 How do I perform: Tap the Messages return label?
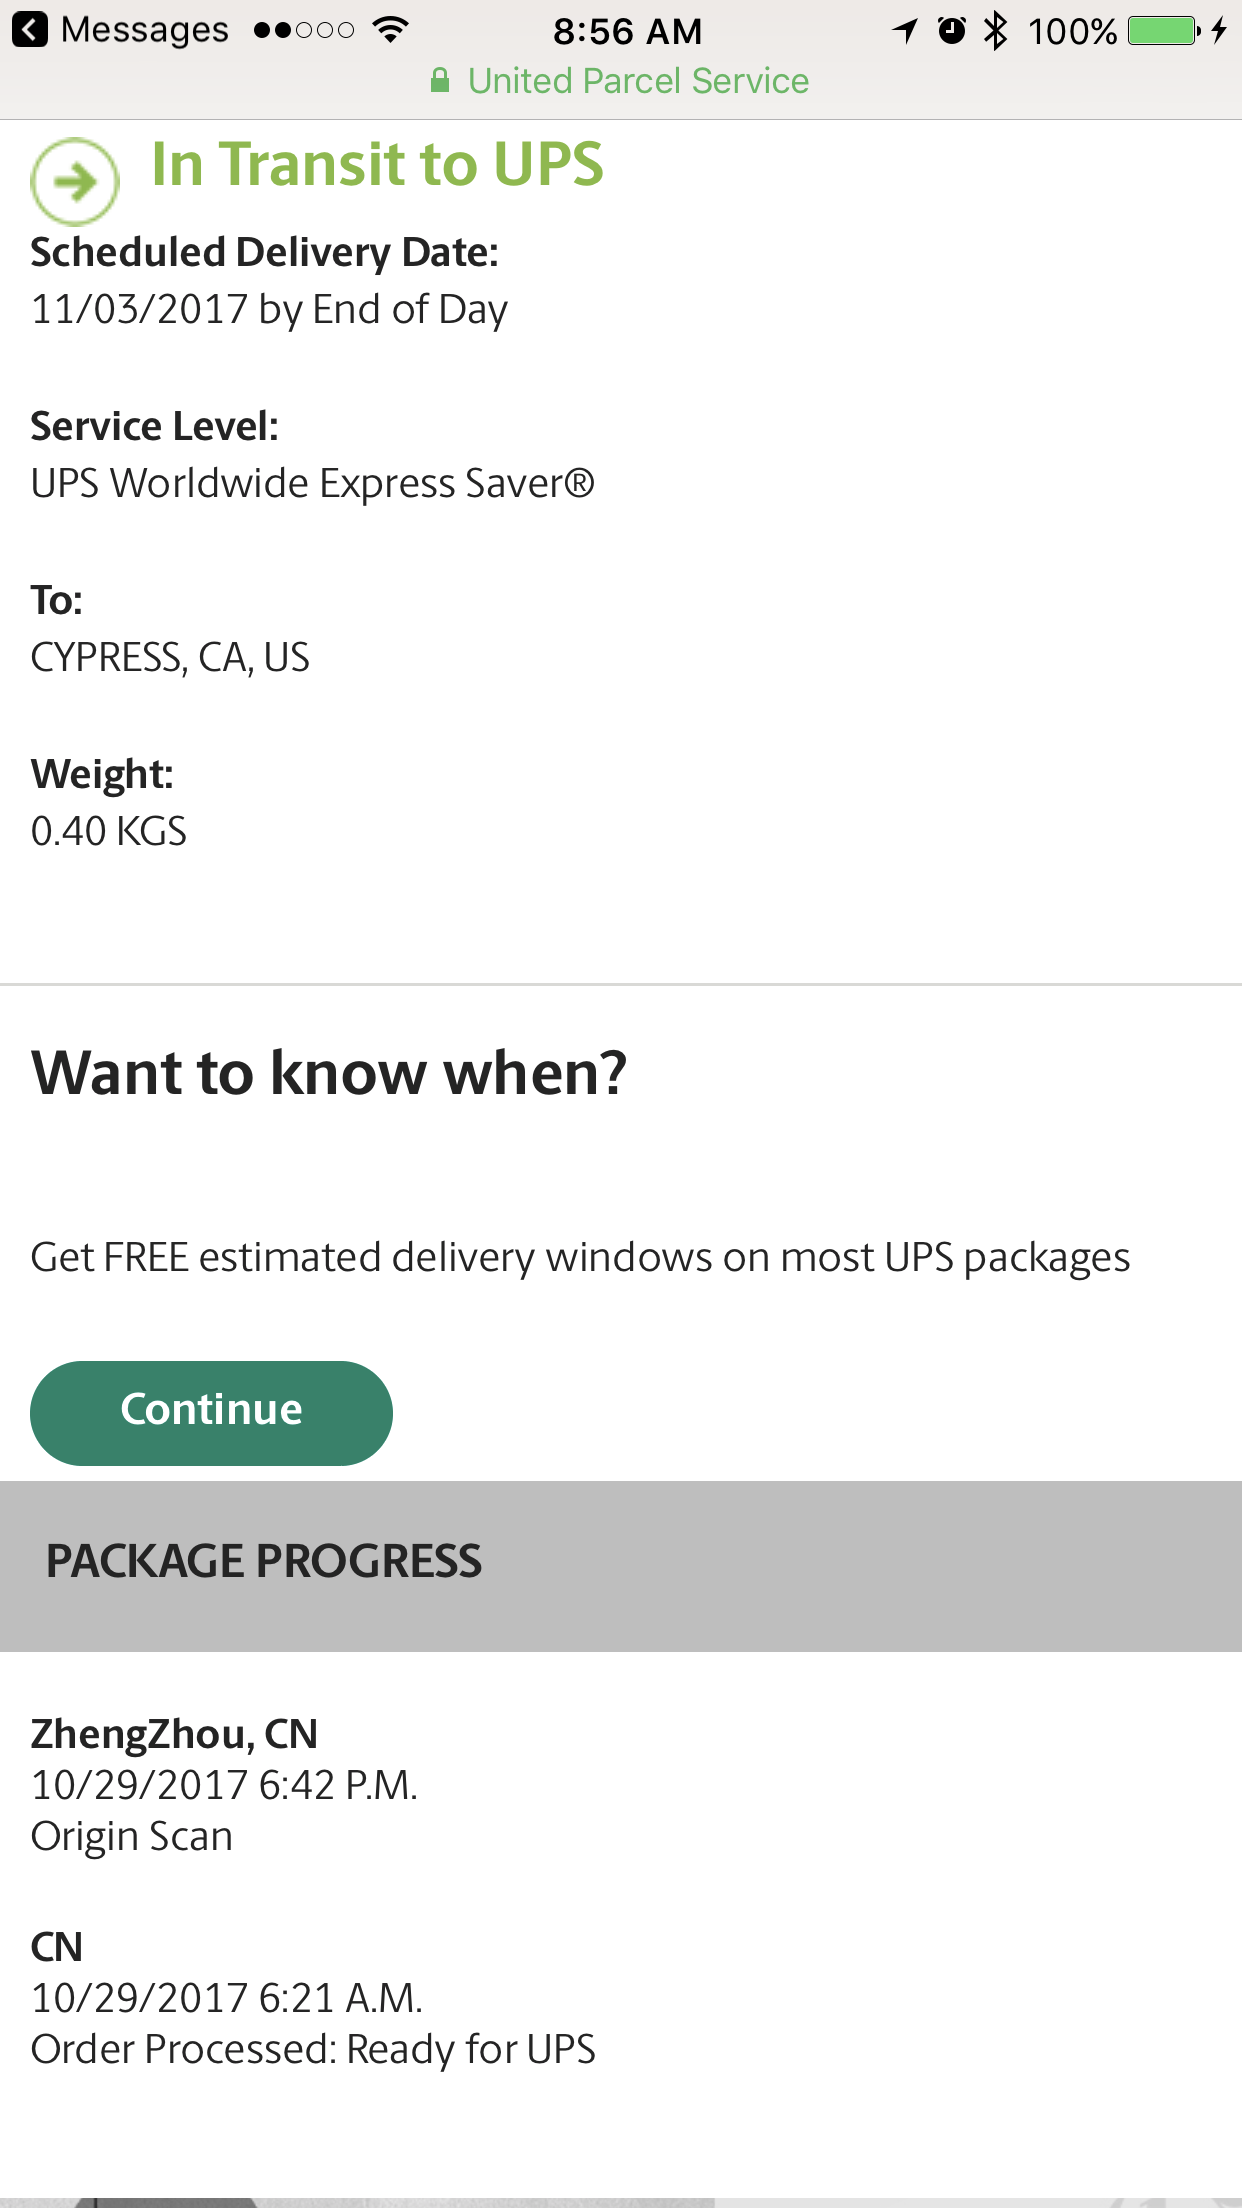[x=145, y=30]
